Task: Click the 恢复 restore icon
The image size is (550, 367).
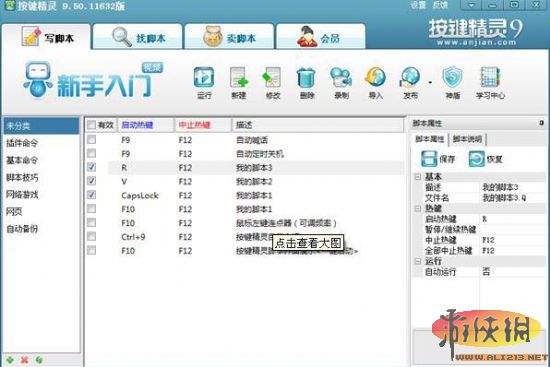Action: point(476,159)
